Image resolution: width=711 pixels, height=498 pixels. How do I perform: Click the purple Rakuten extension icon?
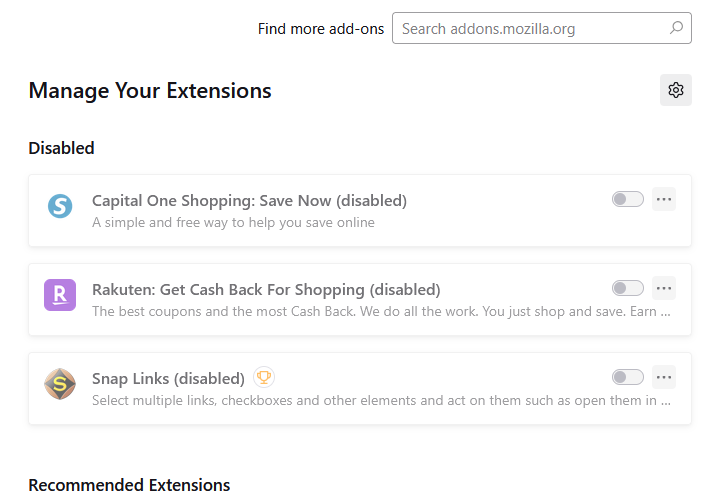point(60,295)
